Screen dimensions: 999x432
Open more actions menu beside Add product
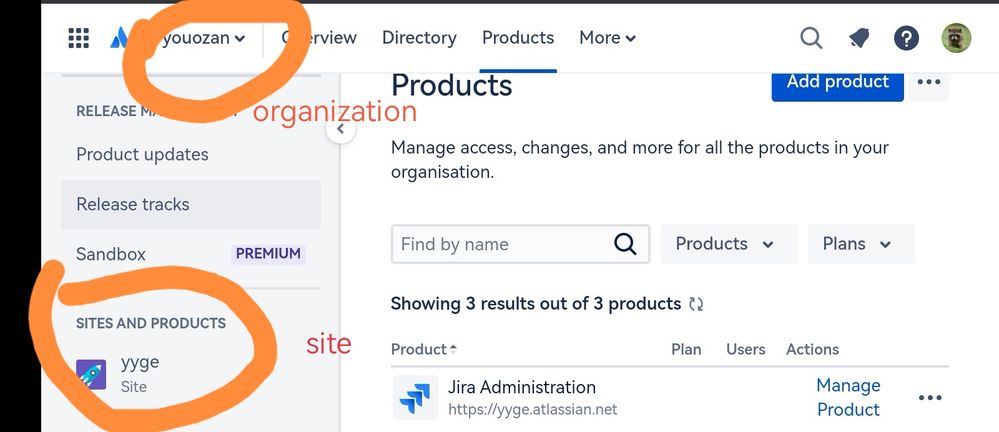[x=929, y=82]
